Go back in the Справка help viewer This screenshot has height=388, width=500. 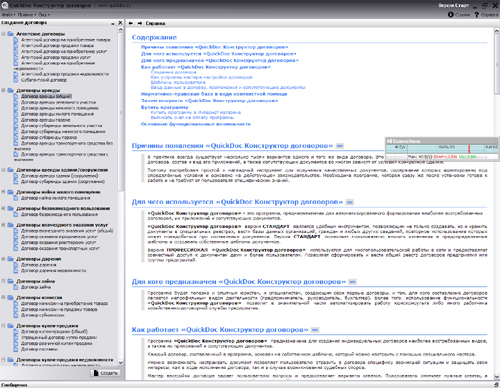pyautogui.click(x=131, y=23)
